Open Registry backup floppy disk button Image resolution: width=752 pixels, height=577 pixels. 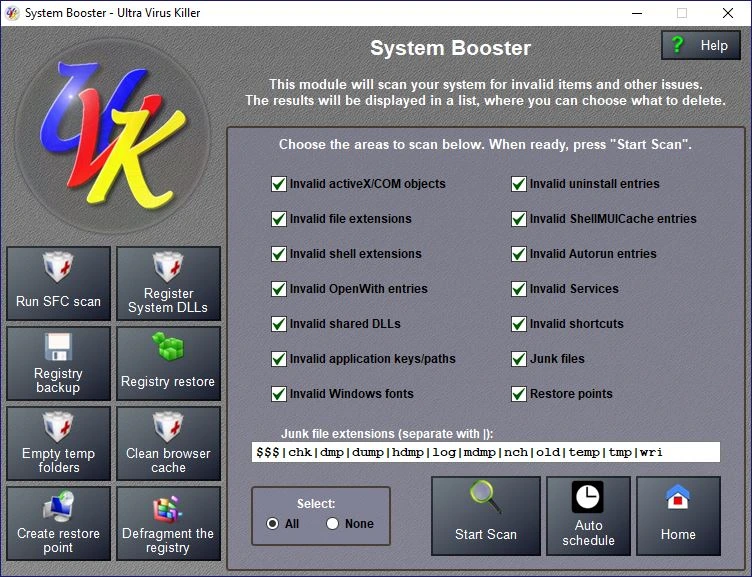coord(59,364)
